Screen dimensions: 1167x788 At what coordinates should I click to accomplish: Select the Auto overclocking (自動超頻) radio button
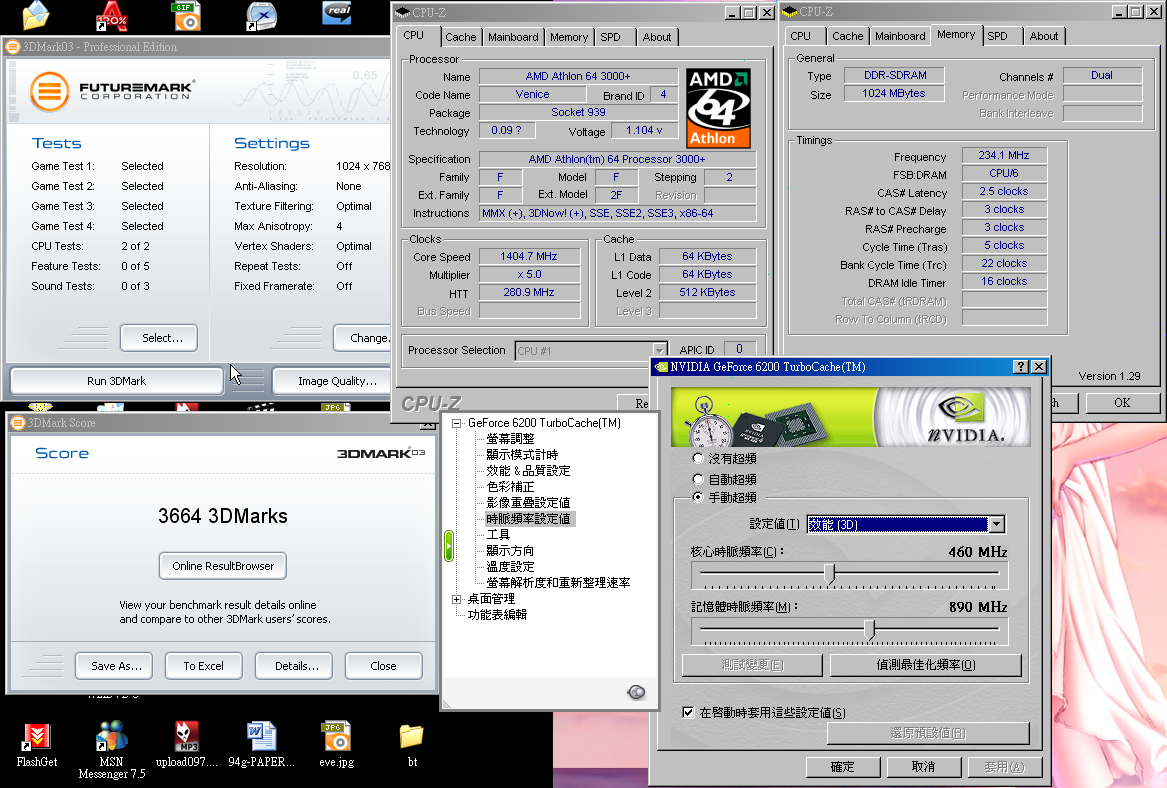pos(697,479)
